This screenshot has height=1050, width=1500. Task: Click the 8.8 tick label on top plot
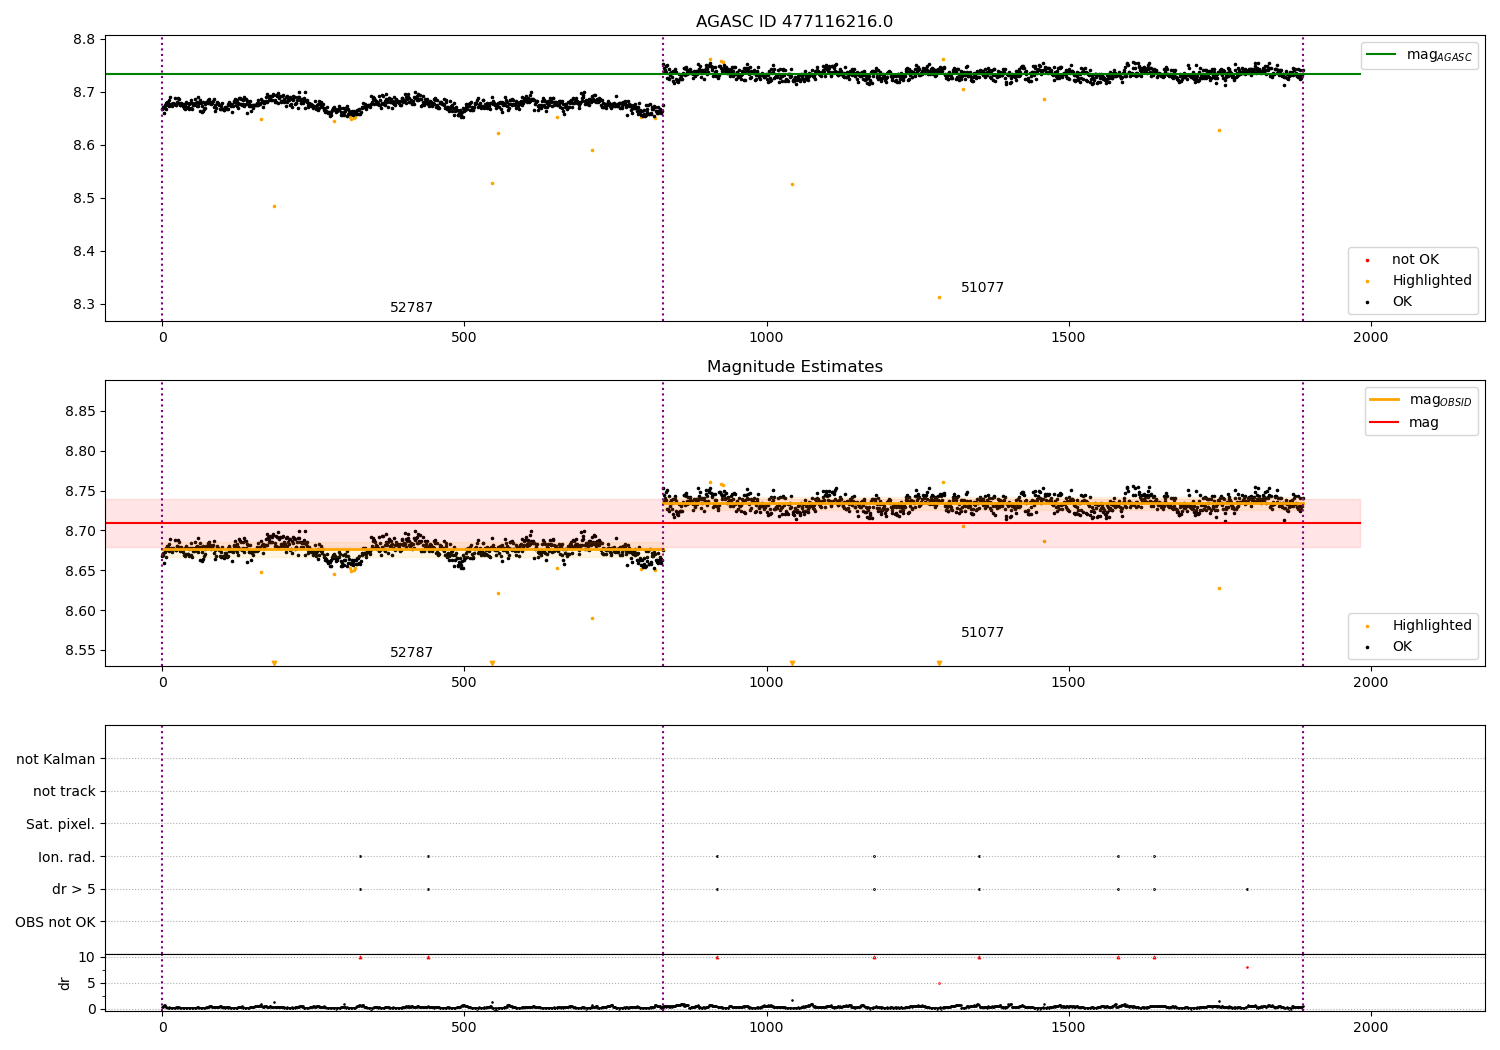pos(85,40)
